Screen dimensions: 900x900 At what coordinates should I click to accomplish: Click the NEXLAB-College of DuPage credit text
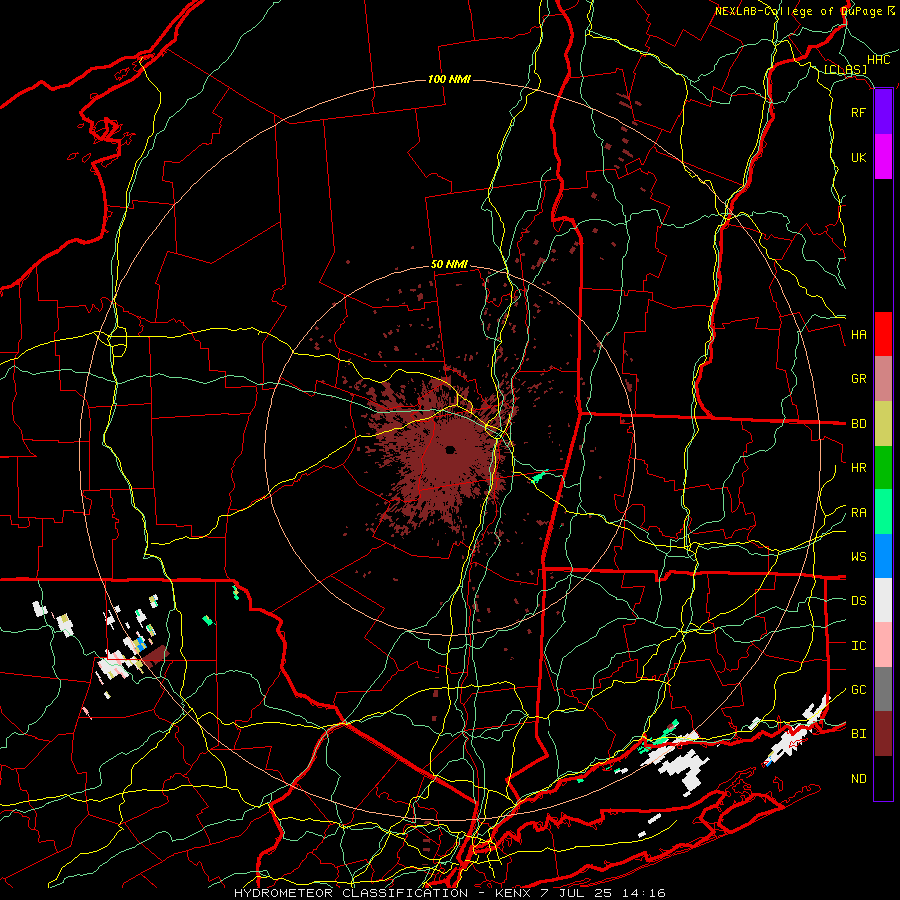pos(804,11)
